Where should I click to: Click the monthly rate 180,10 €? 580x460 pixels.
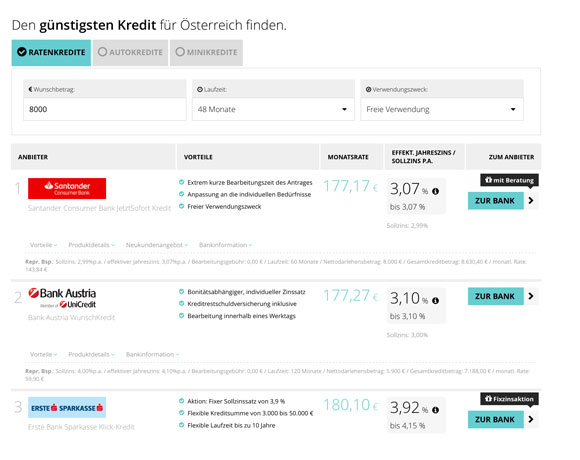point(351,405)
